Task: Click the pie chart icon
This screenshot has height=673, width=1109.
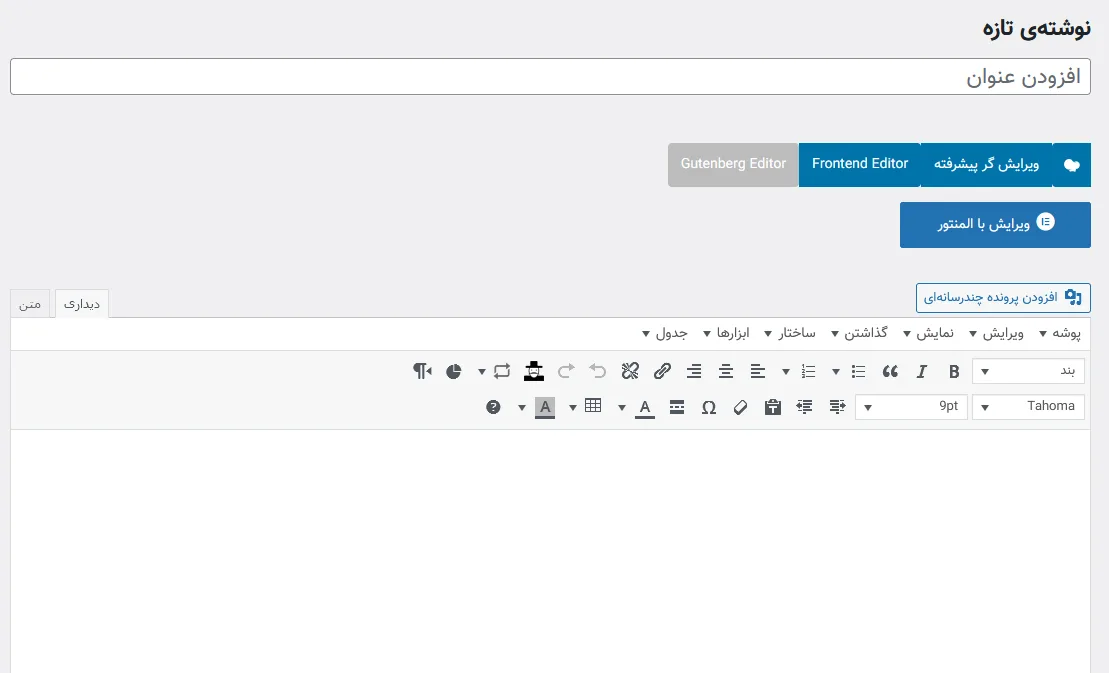Action: tap(453, 371)
